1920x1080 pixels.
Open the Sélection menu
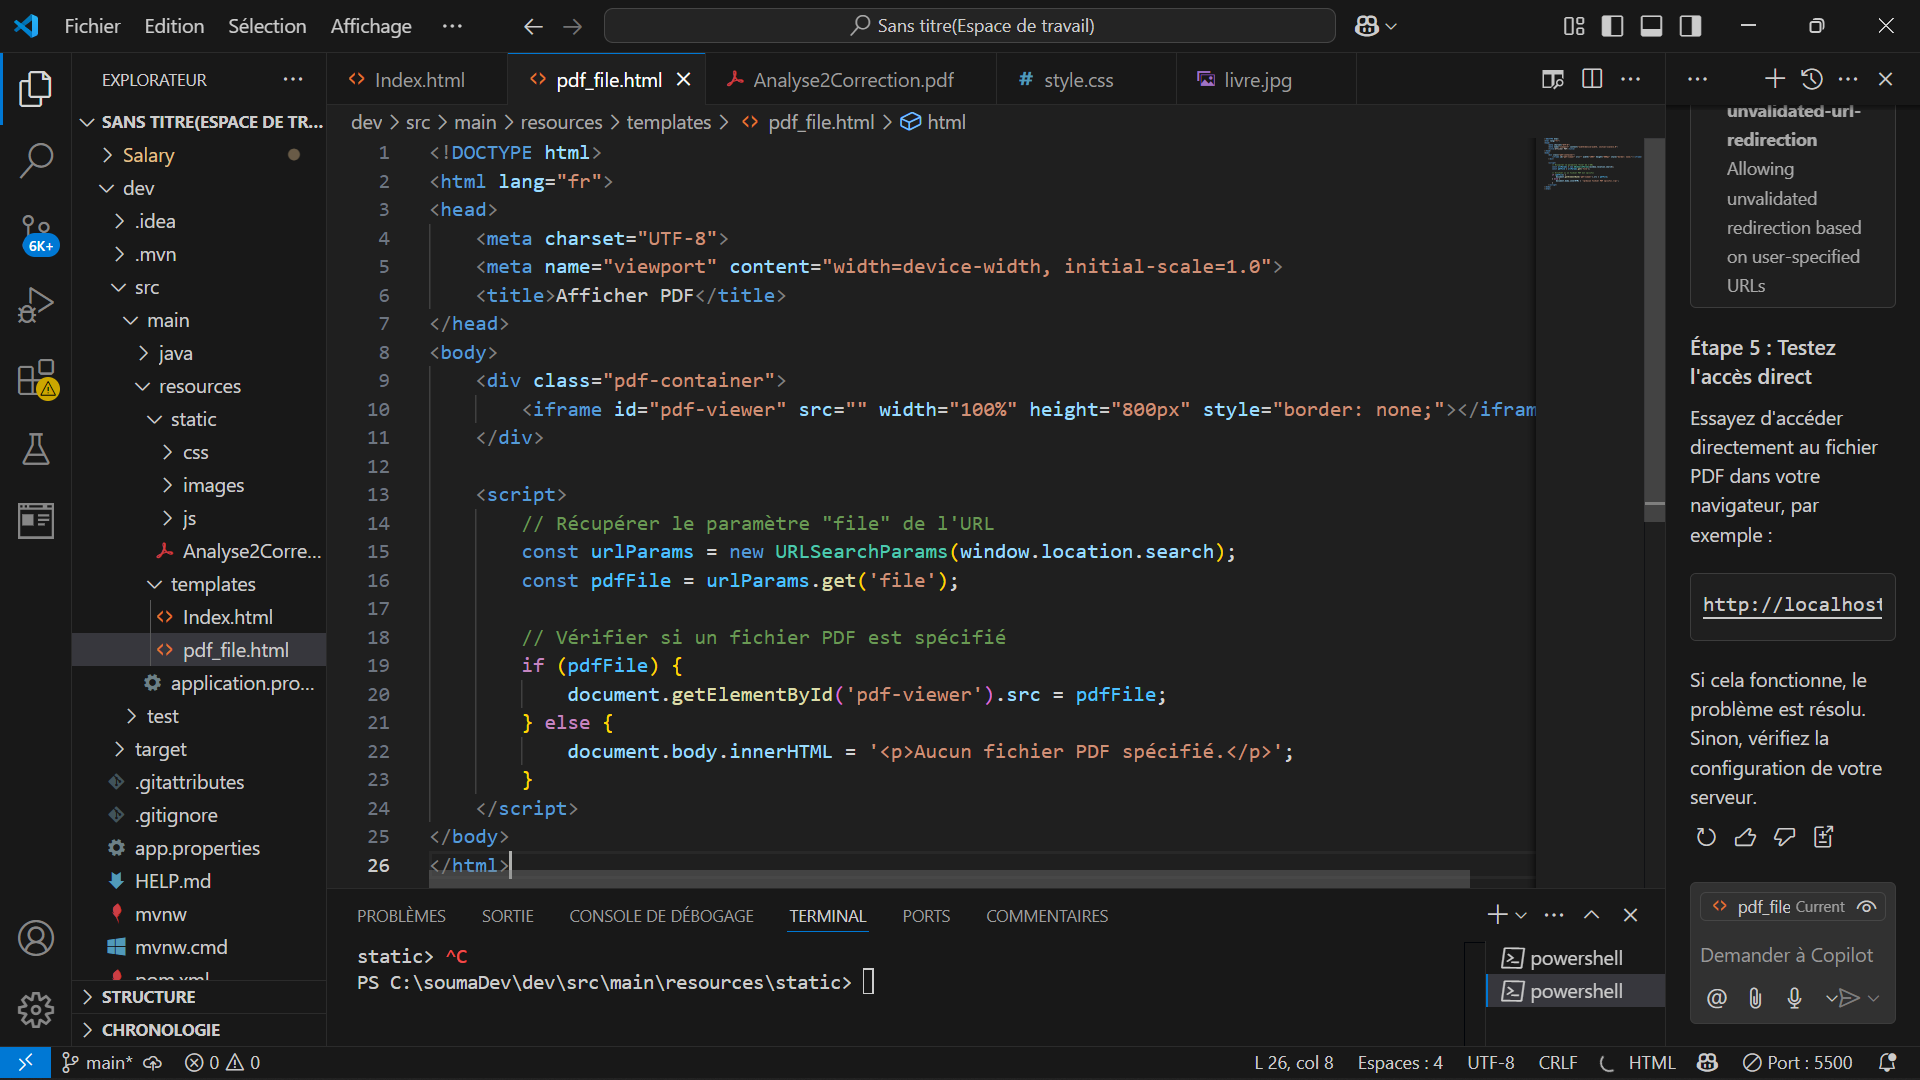pyautogui.click(x=266, y=26)
